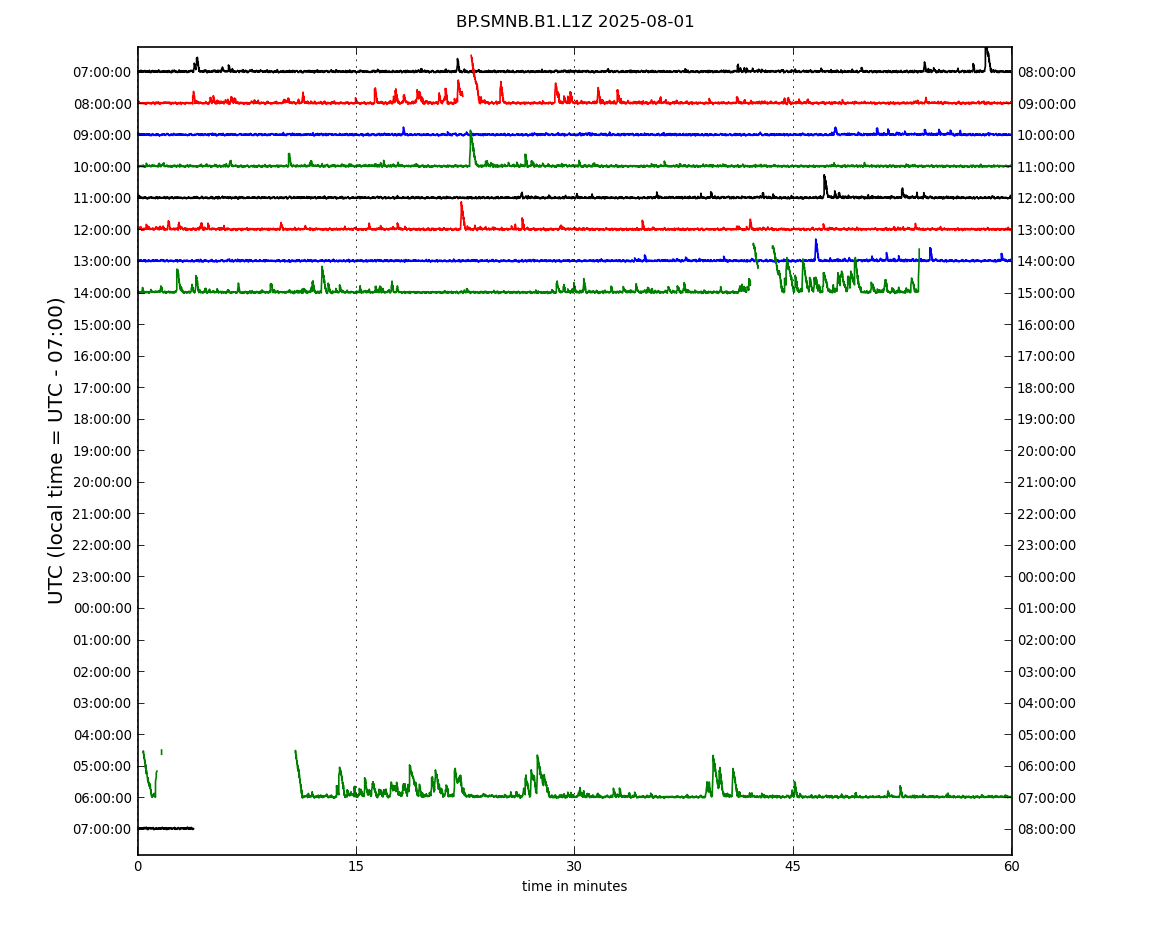Select the right-axis time label 10:00:00

coord(1047,136)
